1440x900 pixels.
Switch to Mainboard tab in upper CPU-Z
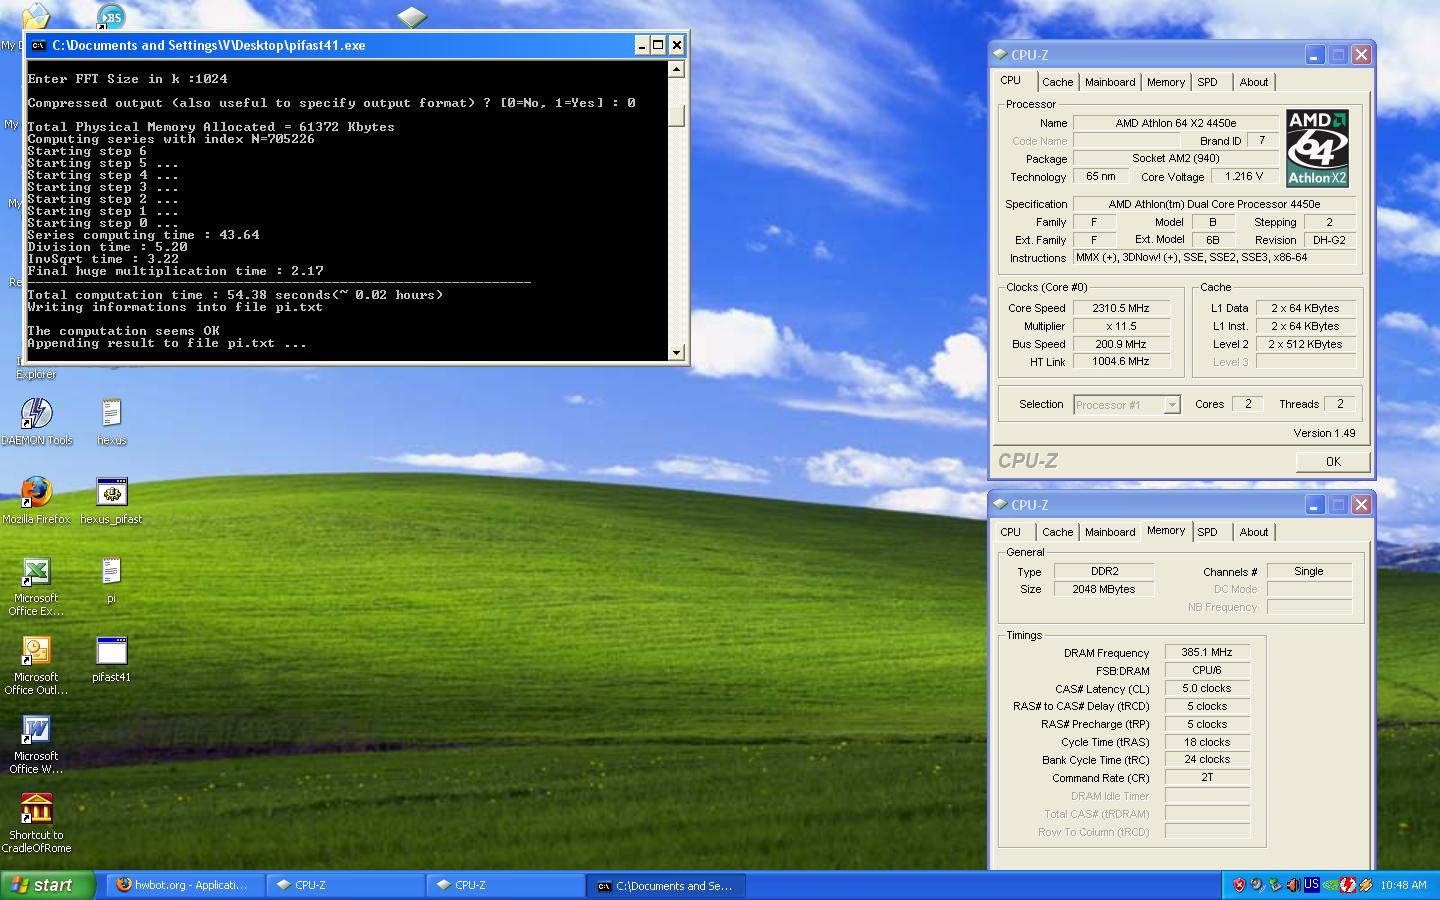(1110, 82)
